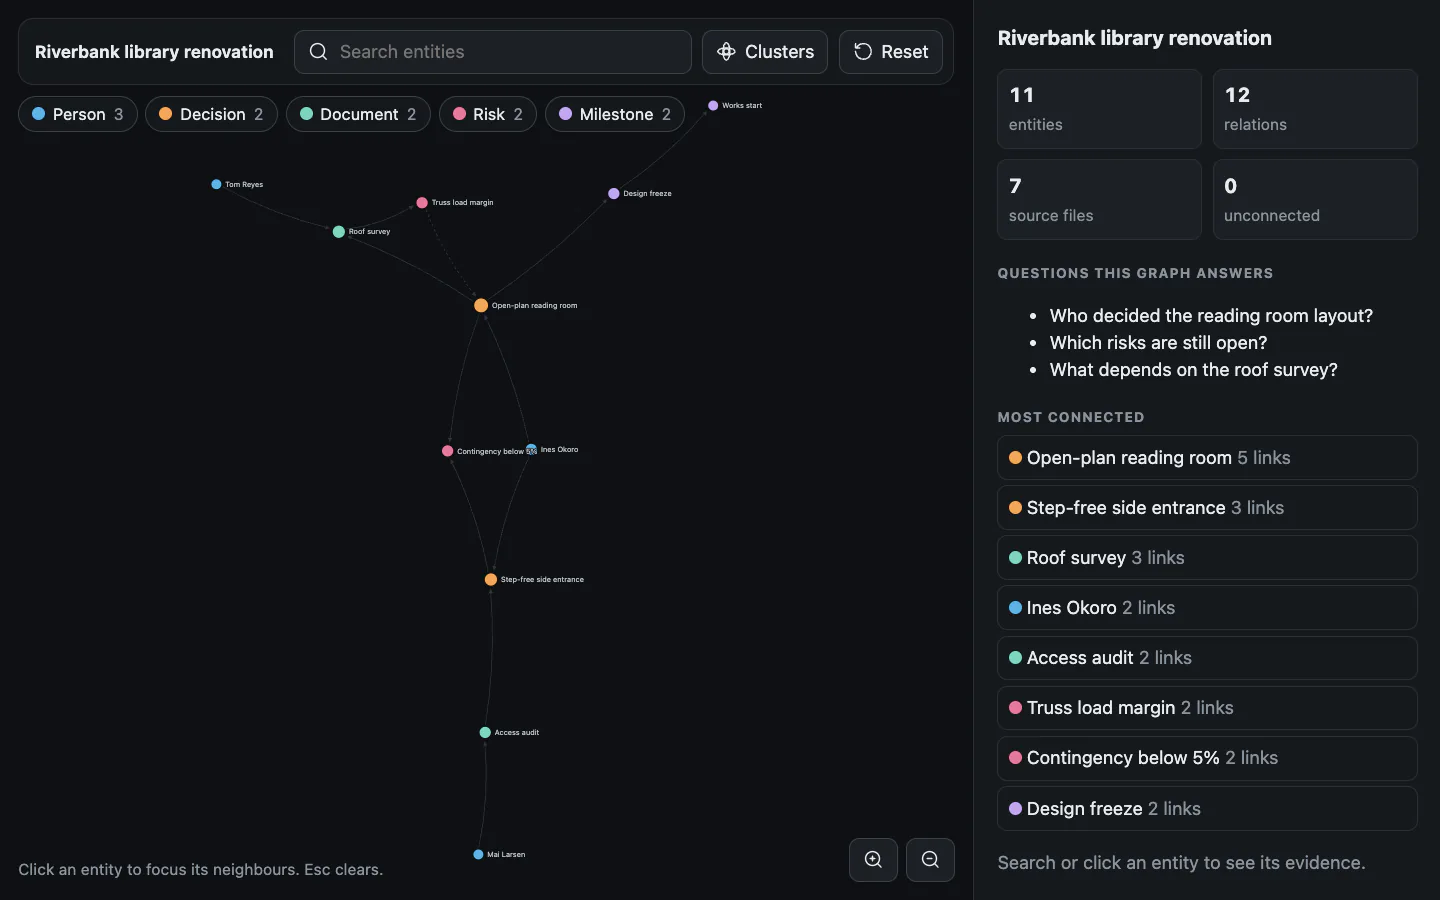Open Ines Okoro 2 links row

point(1207,608)
